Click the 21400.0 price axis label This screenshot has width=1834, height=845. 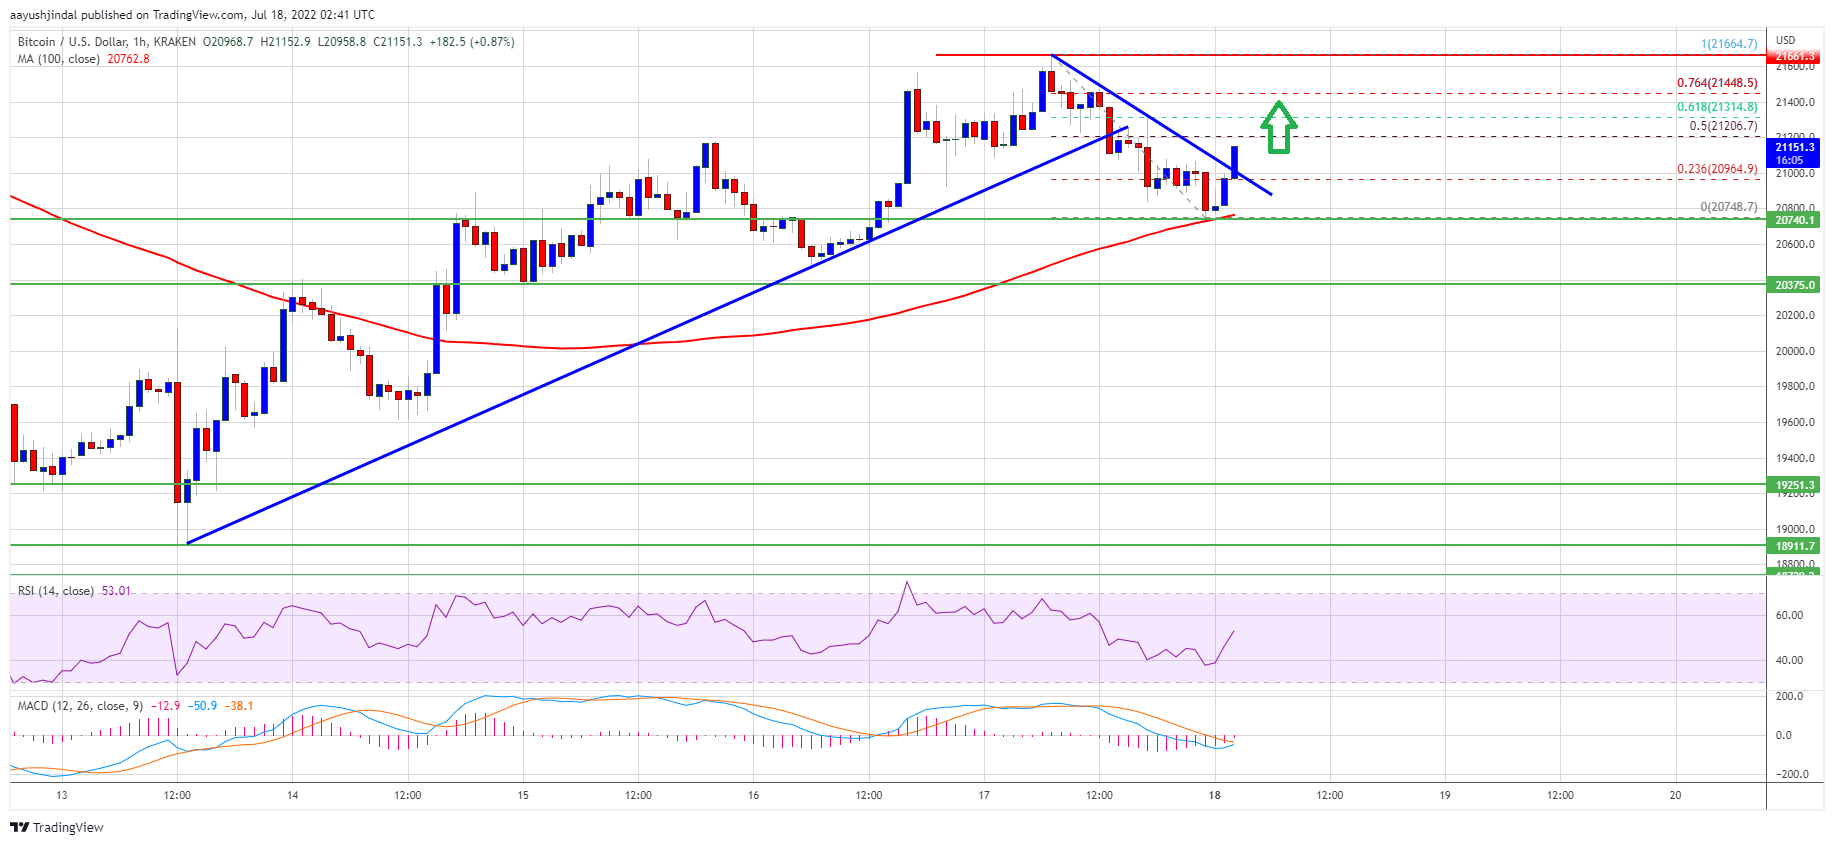[x=1795, y=102]
